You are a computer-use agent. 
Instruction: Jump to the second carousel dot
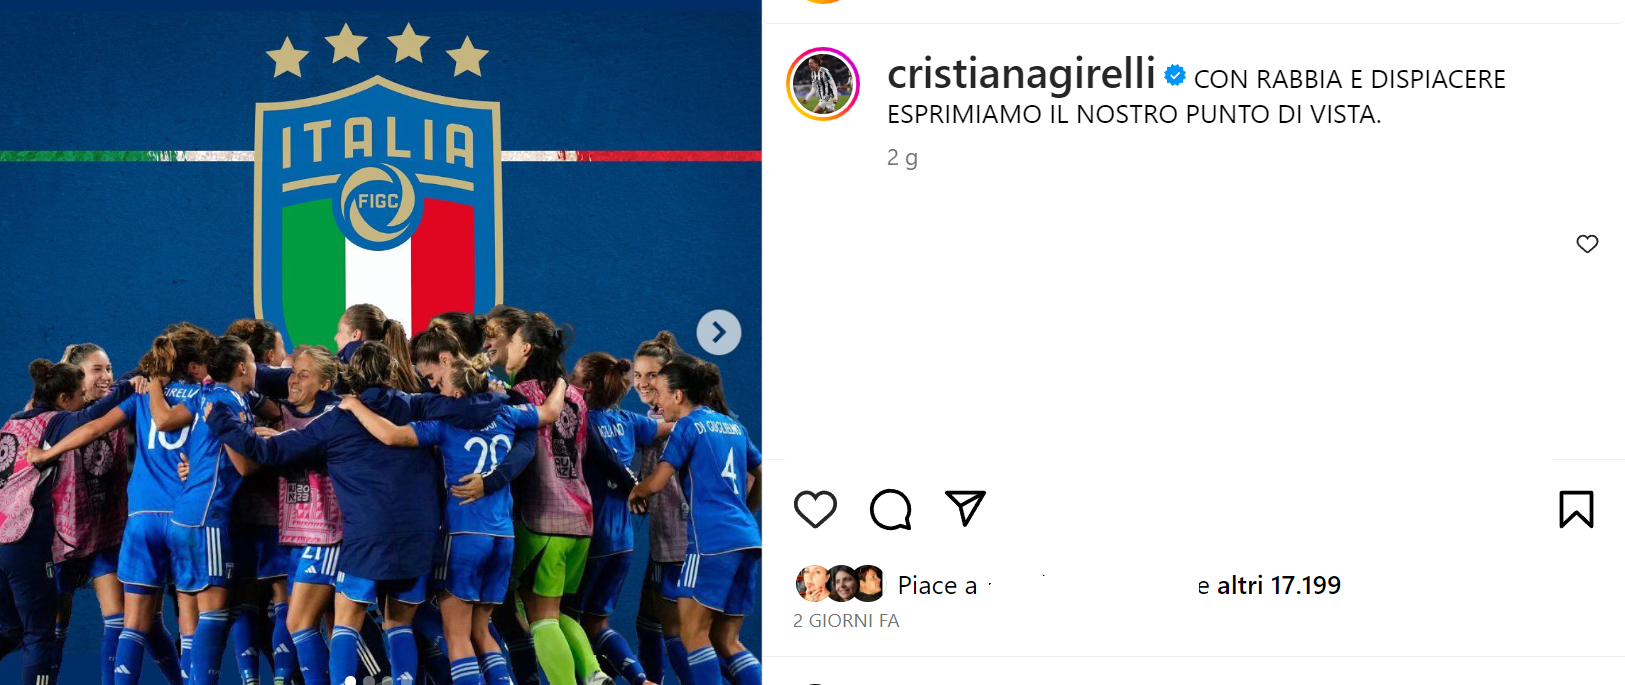pos(368,680)
